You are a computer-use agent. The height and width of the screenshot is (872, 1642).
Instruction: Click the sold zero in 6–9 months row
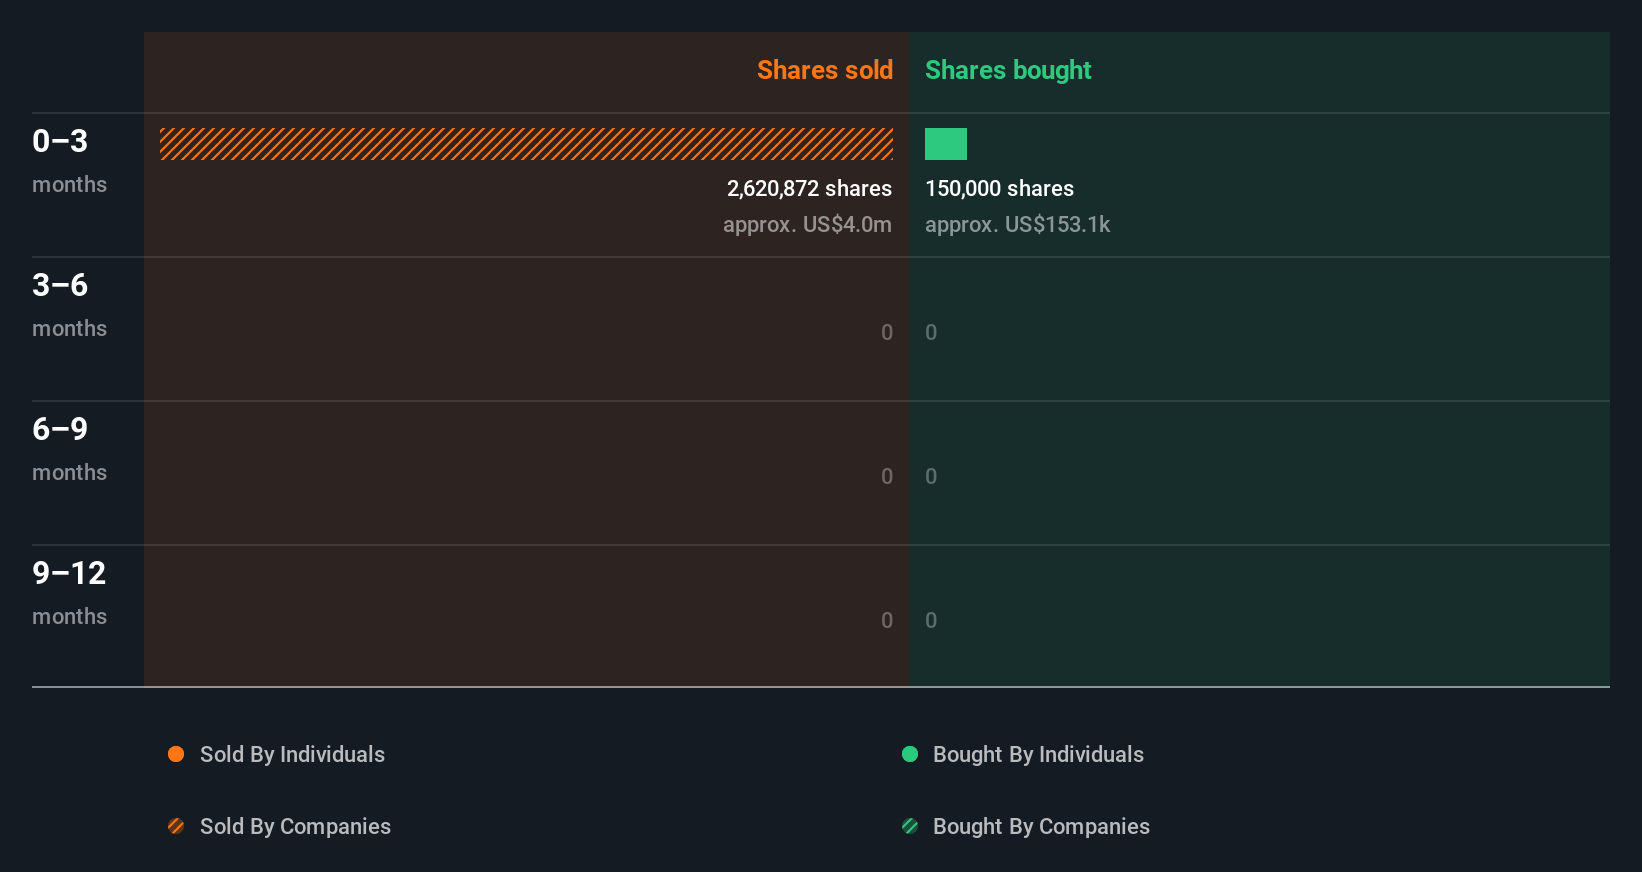(x=887, y=476)
